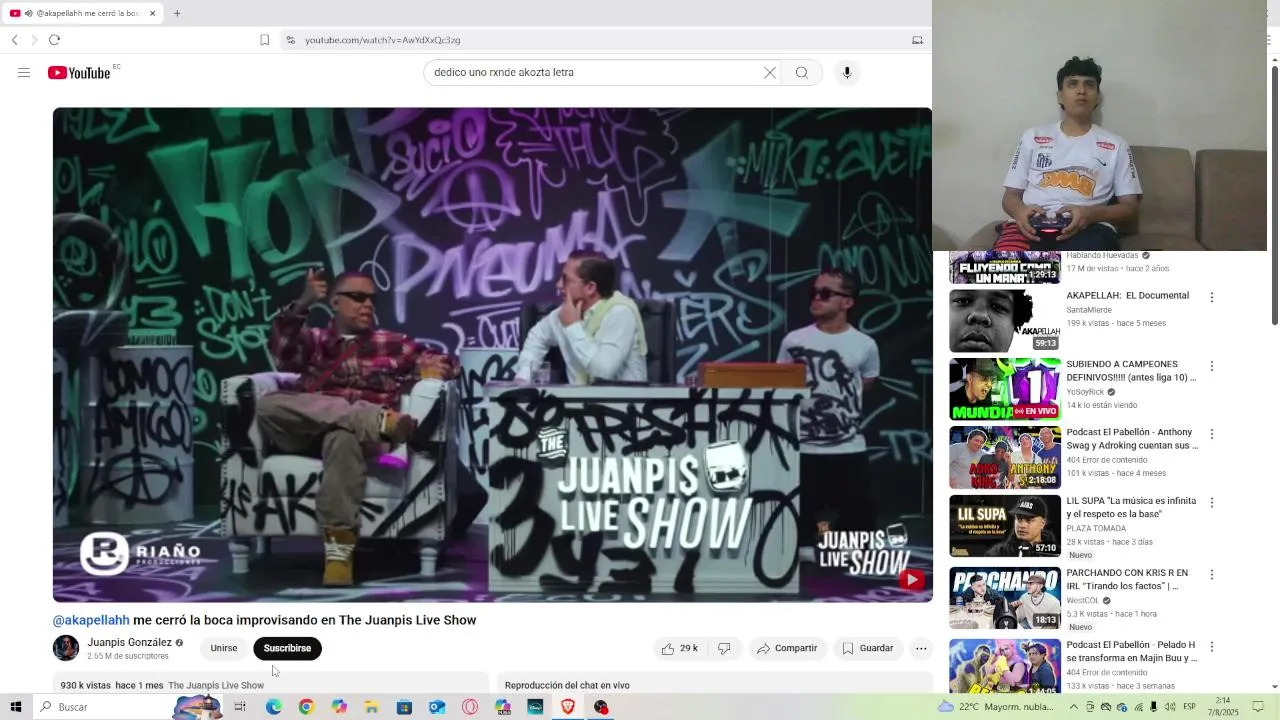Open The Juanpis Live Show description link

tap(216, 685)
